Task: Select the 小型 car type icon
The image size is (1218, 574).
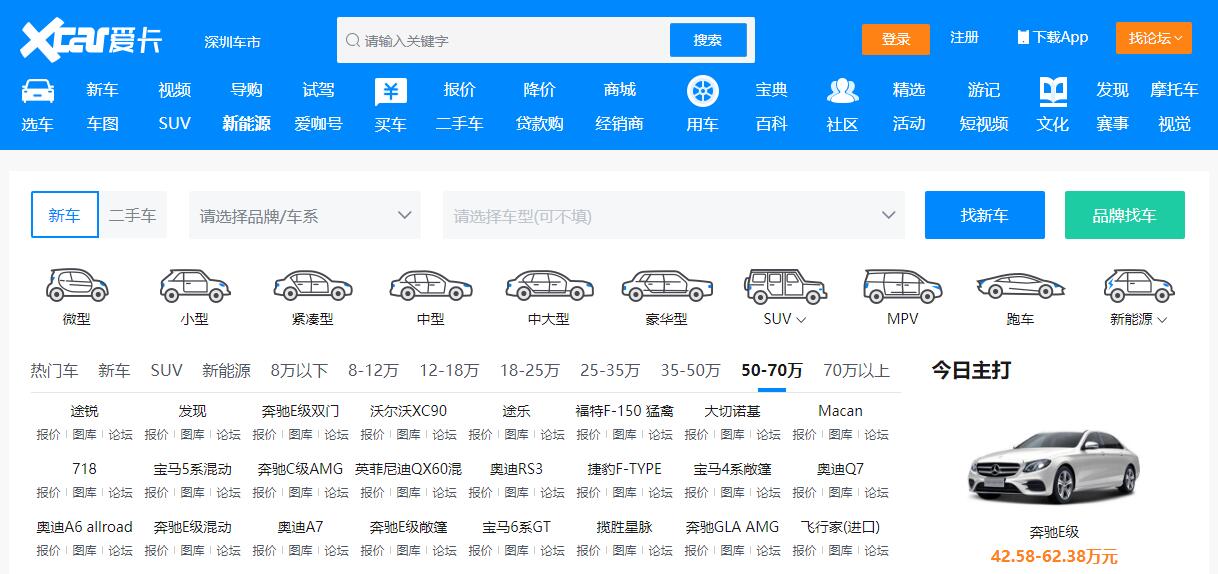Action: tap(195, 286)
